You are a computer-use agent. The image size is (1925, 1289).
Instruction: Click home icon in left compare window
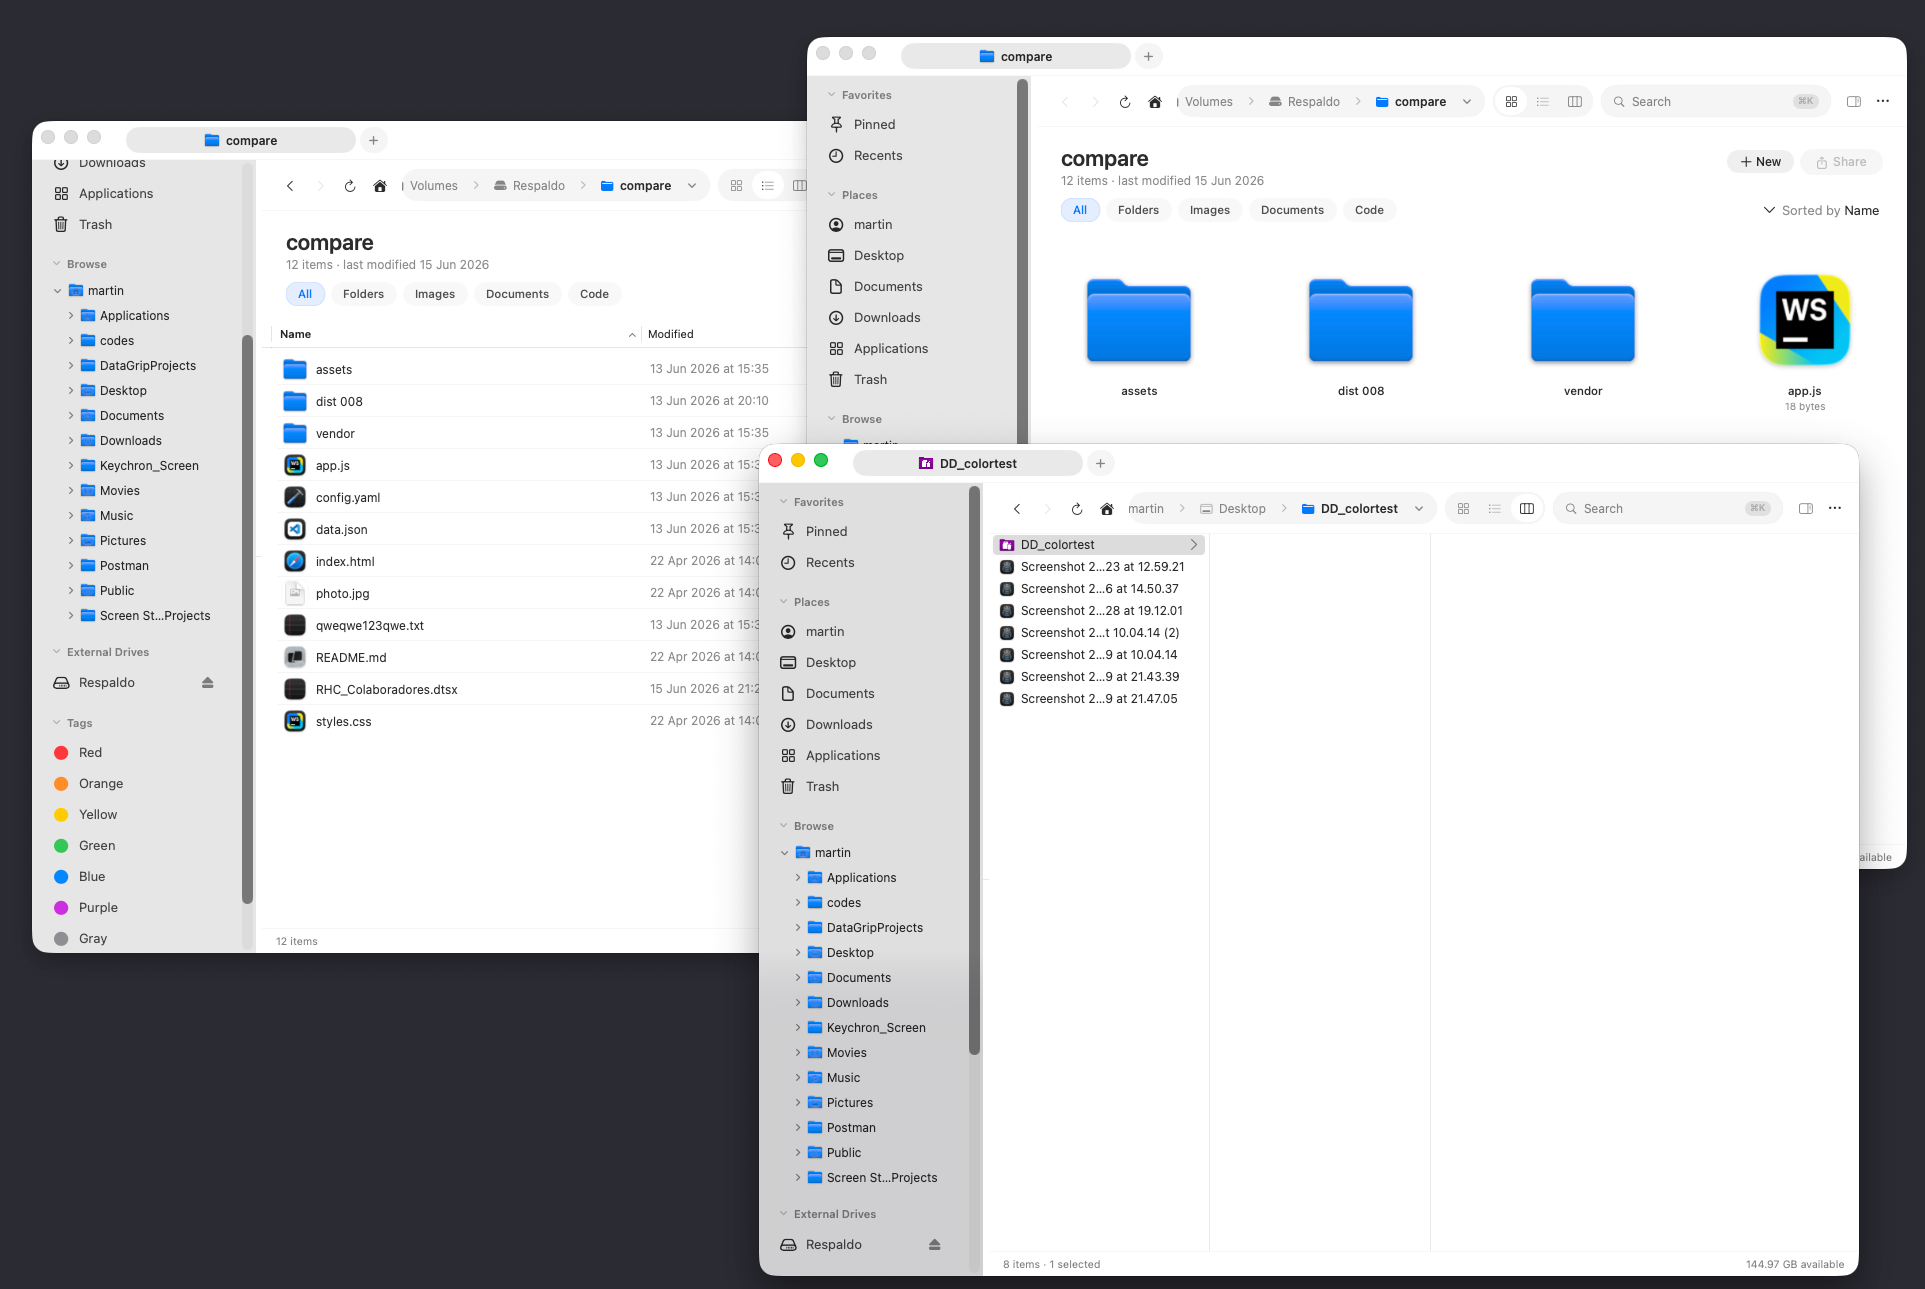click(380, 186)
